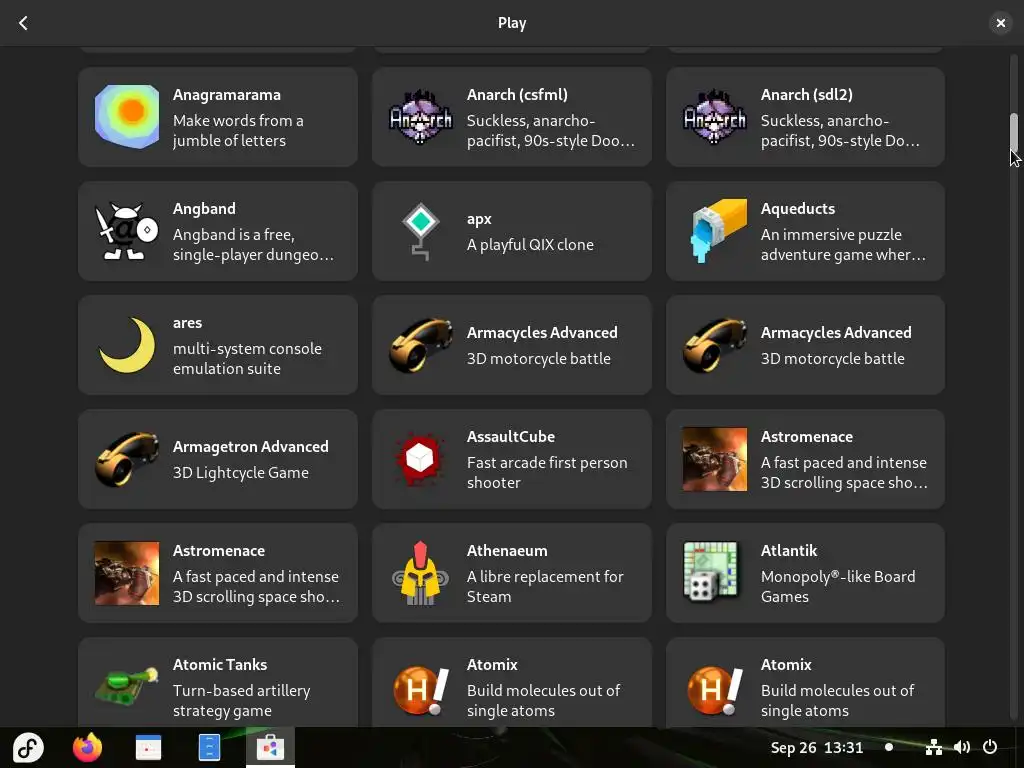Open the network status indicator
Image resolution: width=1024 pixels, height=768 pixels.
[934, 747]
